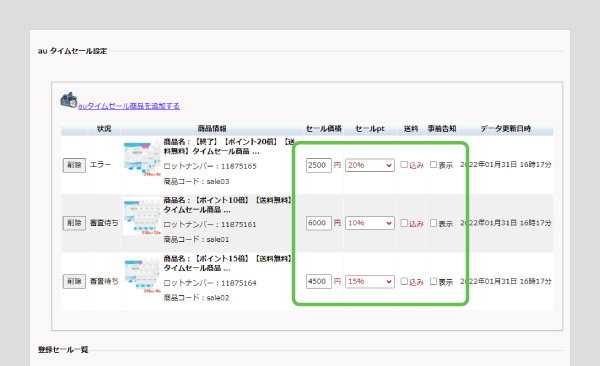This screenshot has height=366, width=600.
Task: Click the sale price field showing 4500
Action: [x=319, y=282]
